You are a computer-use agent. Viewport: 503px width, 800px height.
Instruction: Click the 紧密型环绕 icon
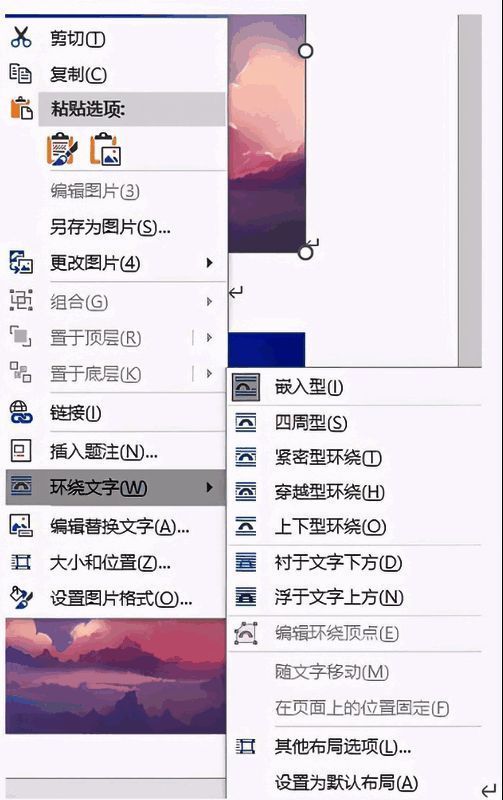tap(245, 457)
